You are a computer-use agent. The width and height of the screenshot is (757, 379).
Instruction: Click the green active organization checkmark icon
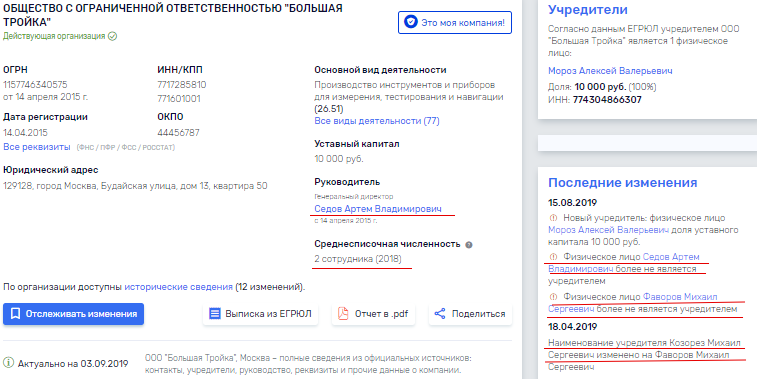coord(112,36)
